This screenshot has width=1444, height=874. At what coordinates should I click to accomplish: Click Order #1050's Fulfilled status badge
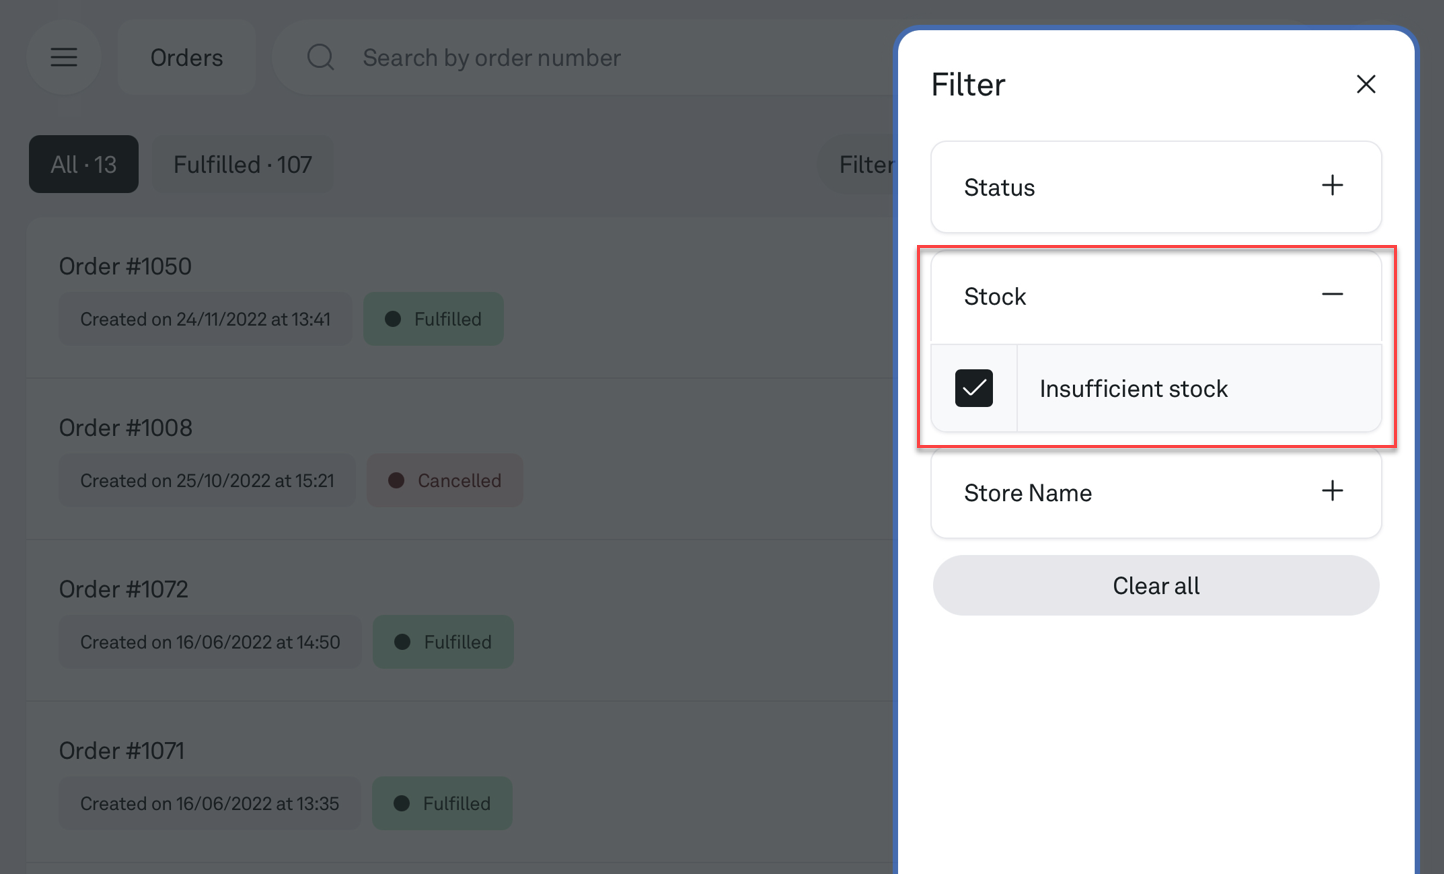[434, 319]
